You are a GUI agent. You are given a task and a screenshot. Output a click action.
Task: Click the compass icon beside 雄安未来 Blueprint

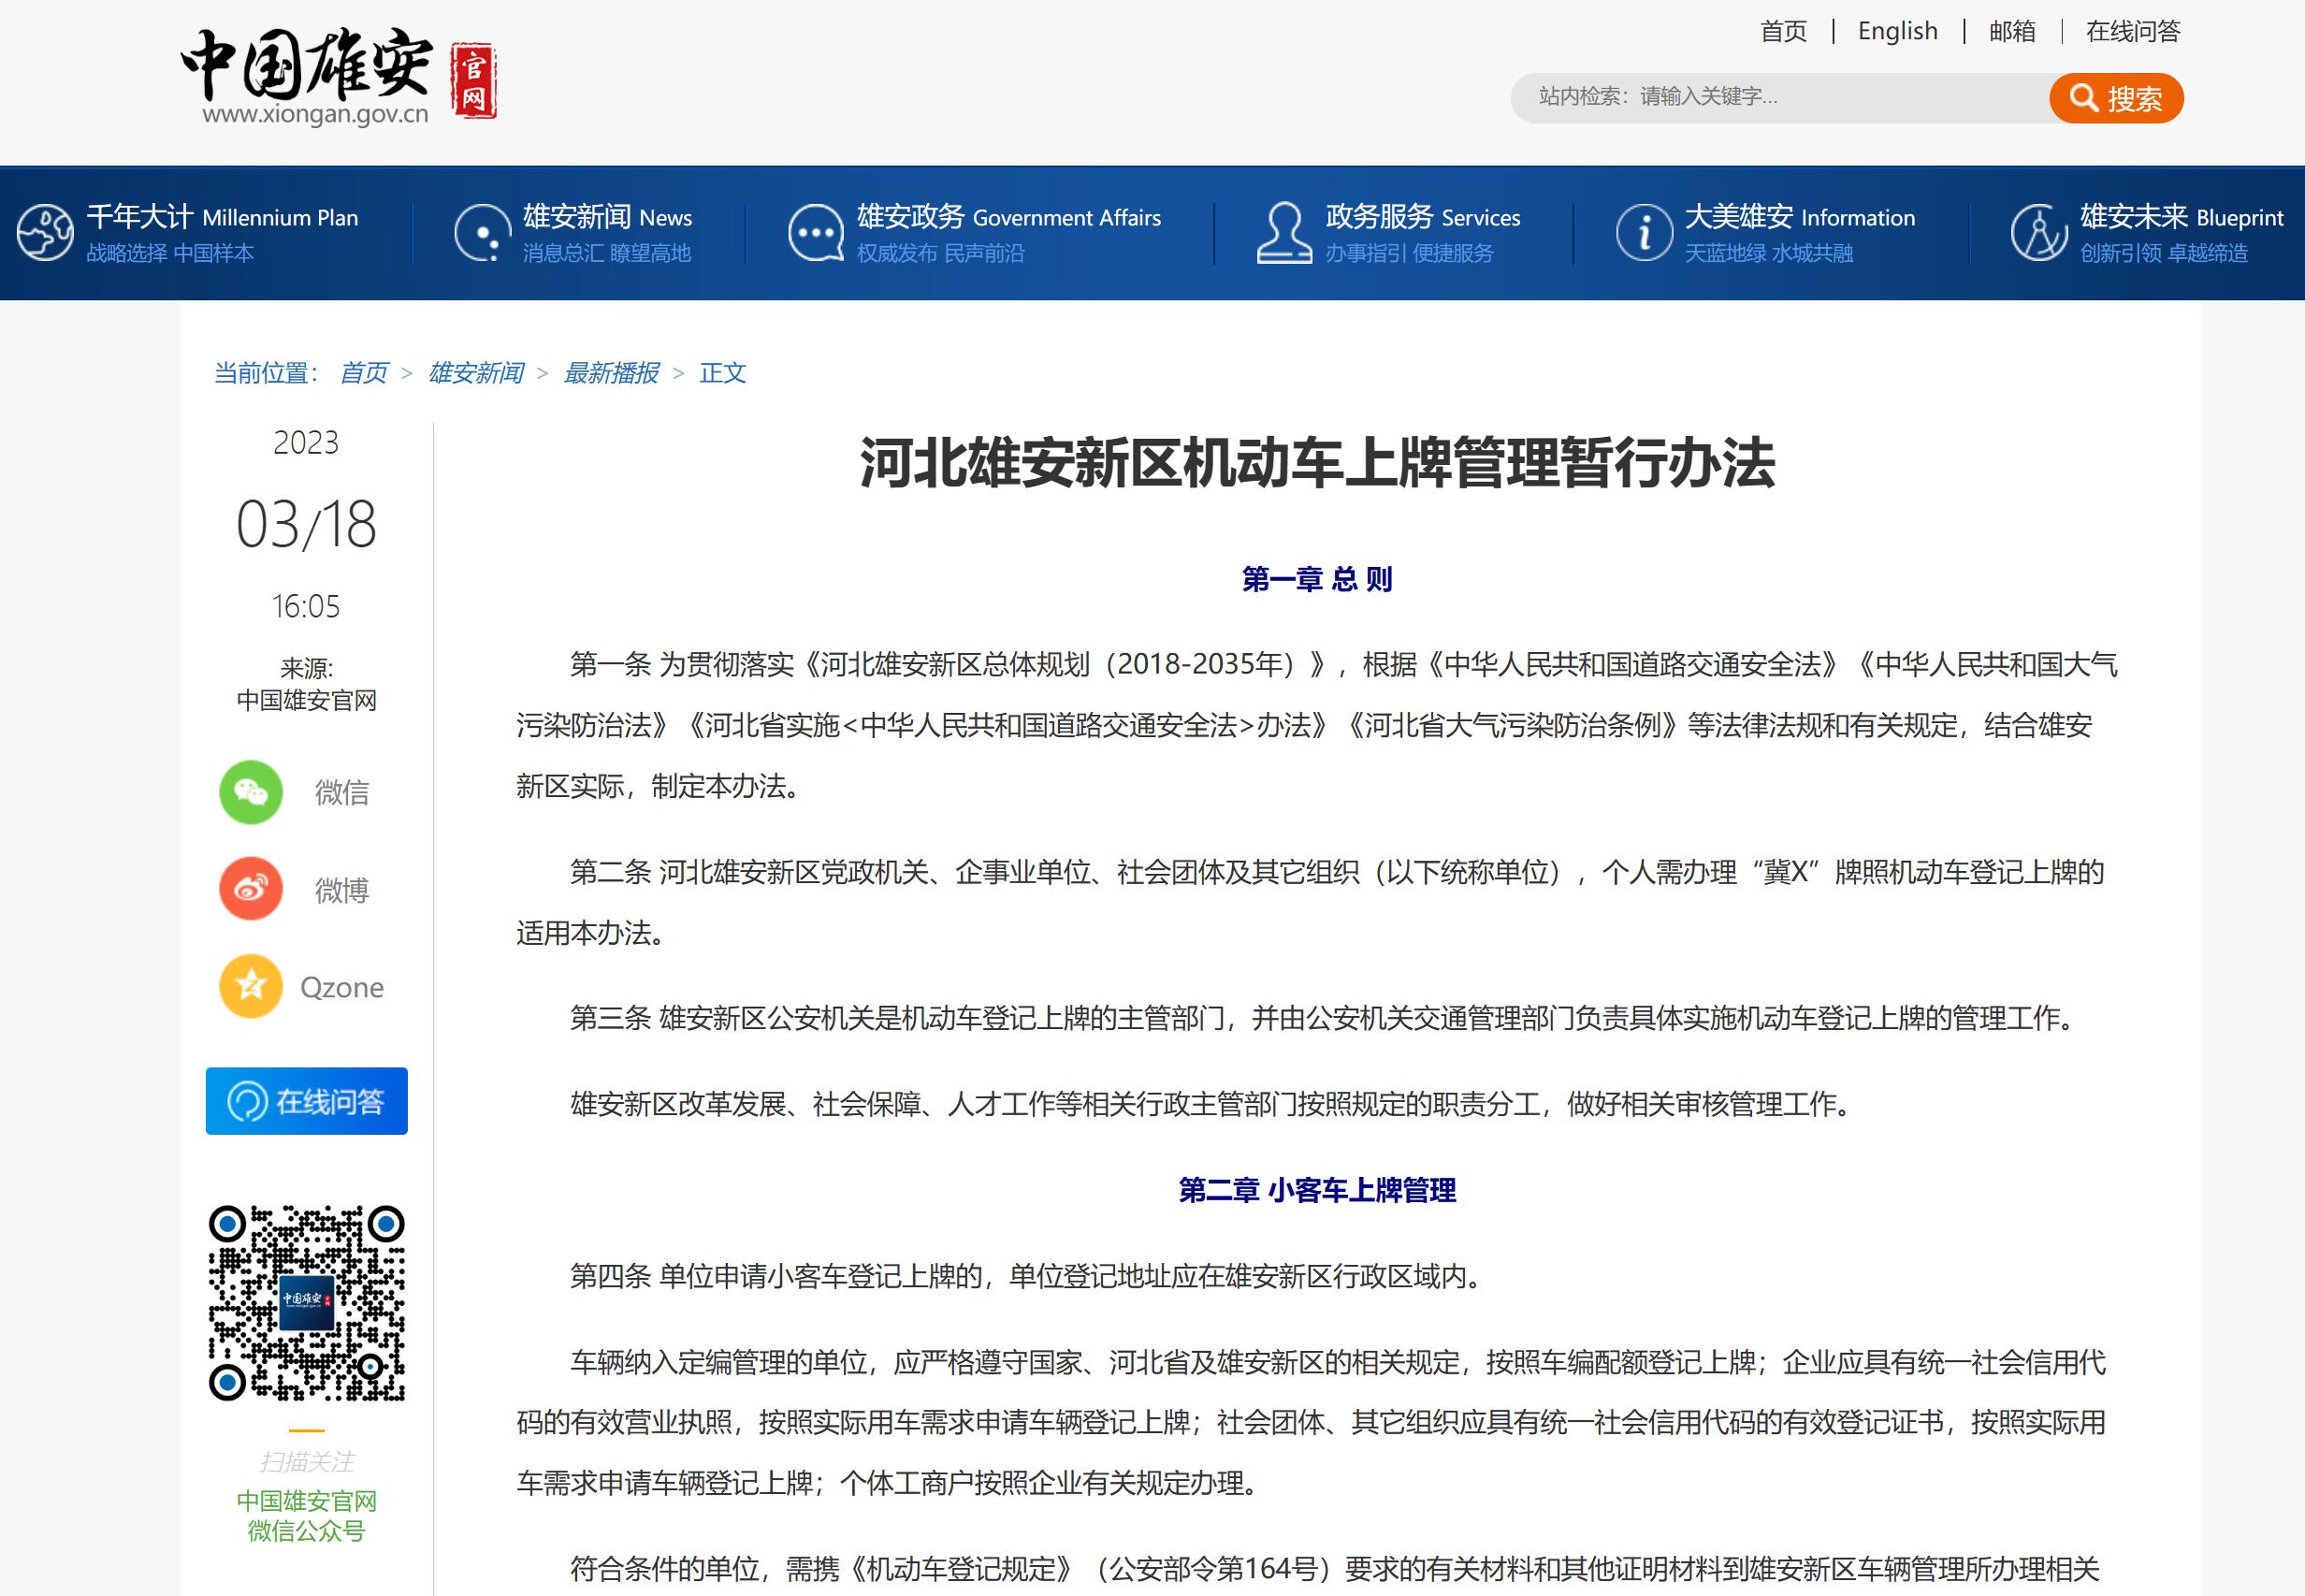tap(2039, 232)
